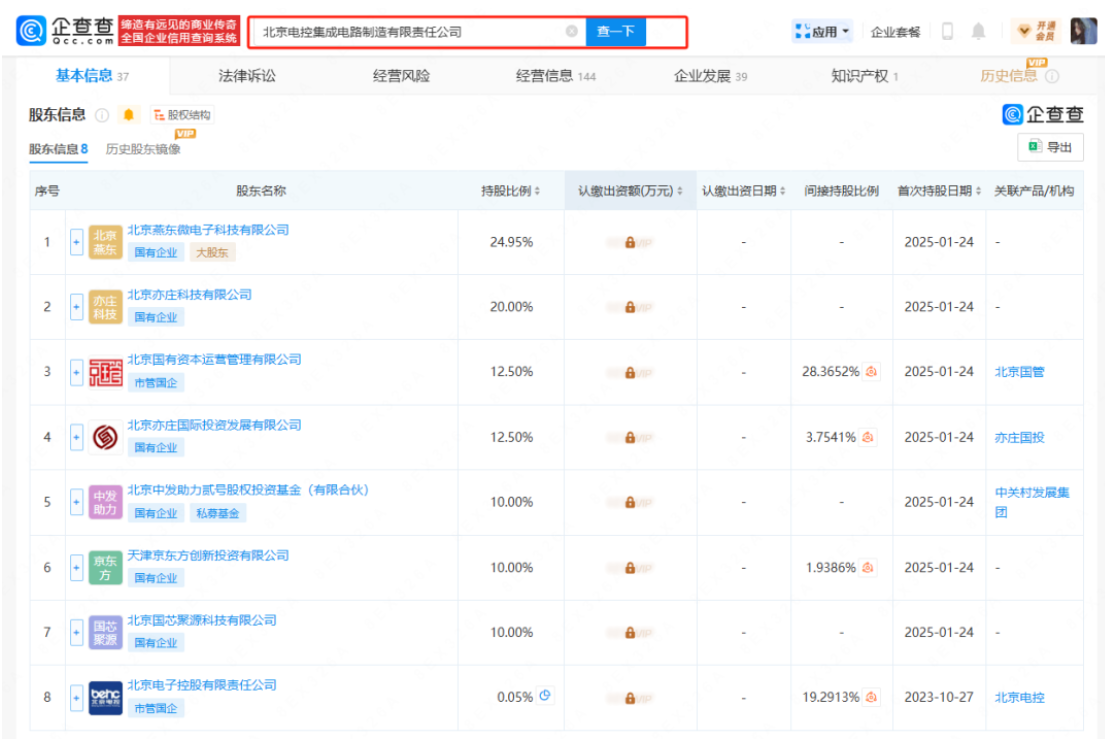Open the 应用 dropdown menu
Image resolution: width=1105 pixels, height=744 pixels.
point(822,32)
